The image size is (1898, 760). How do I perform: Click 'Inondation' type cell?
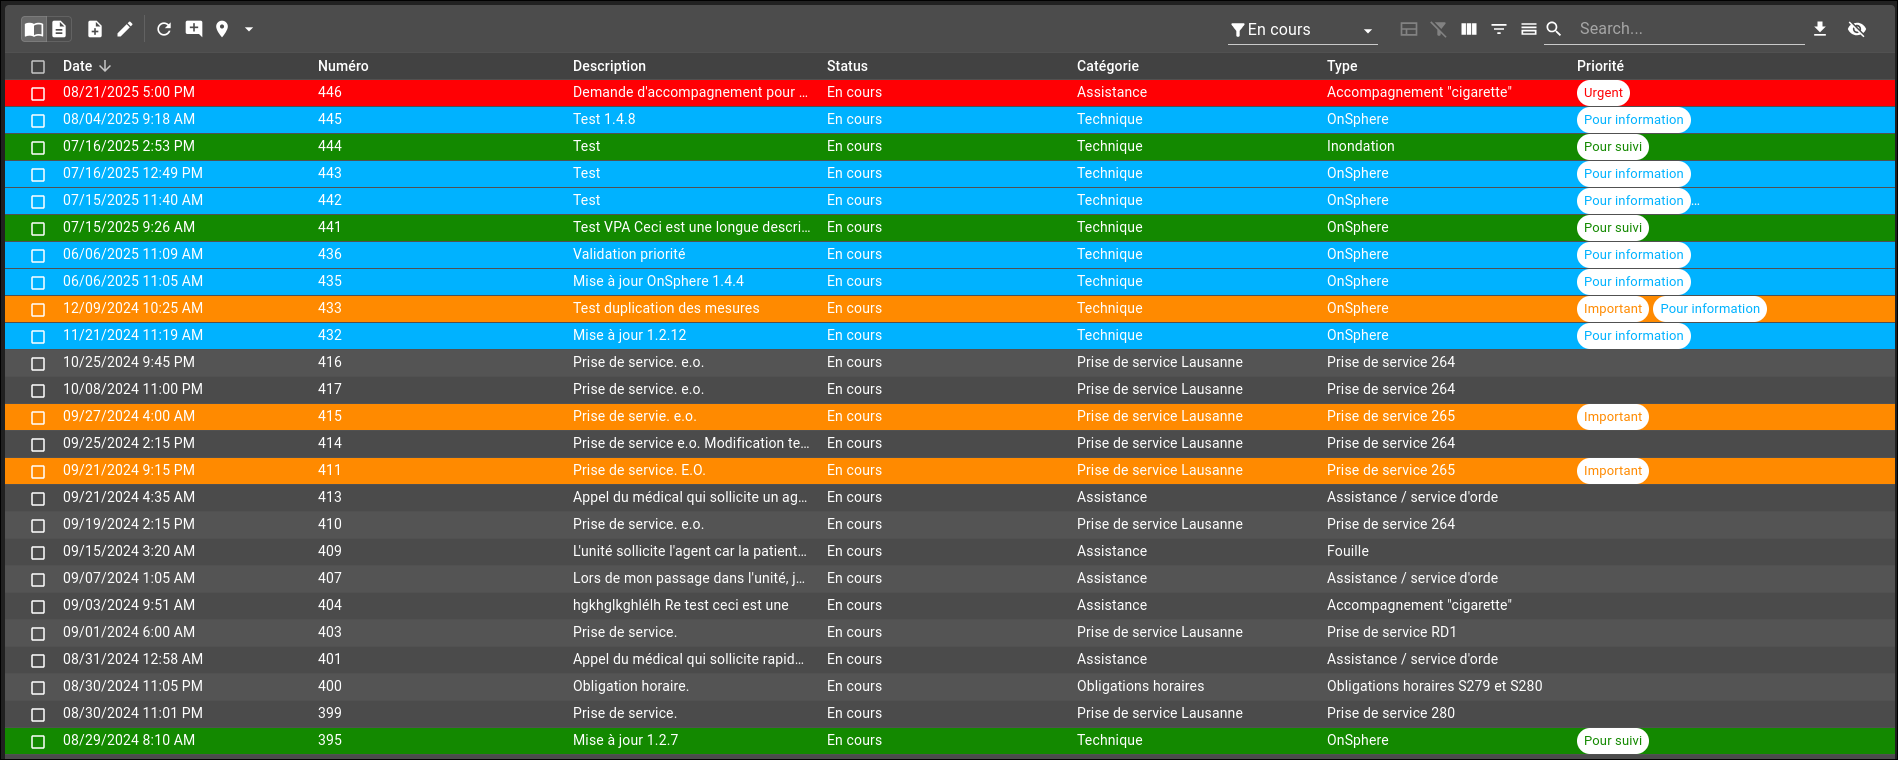coord(1360,146)
